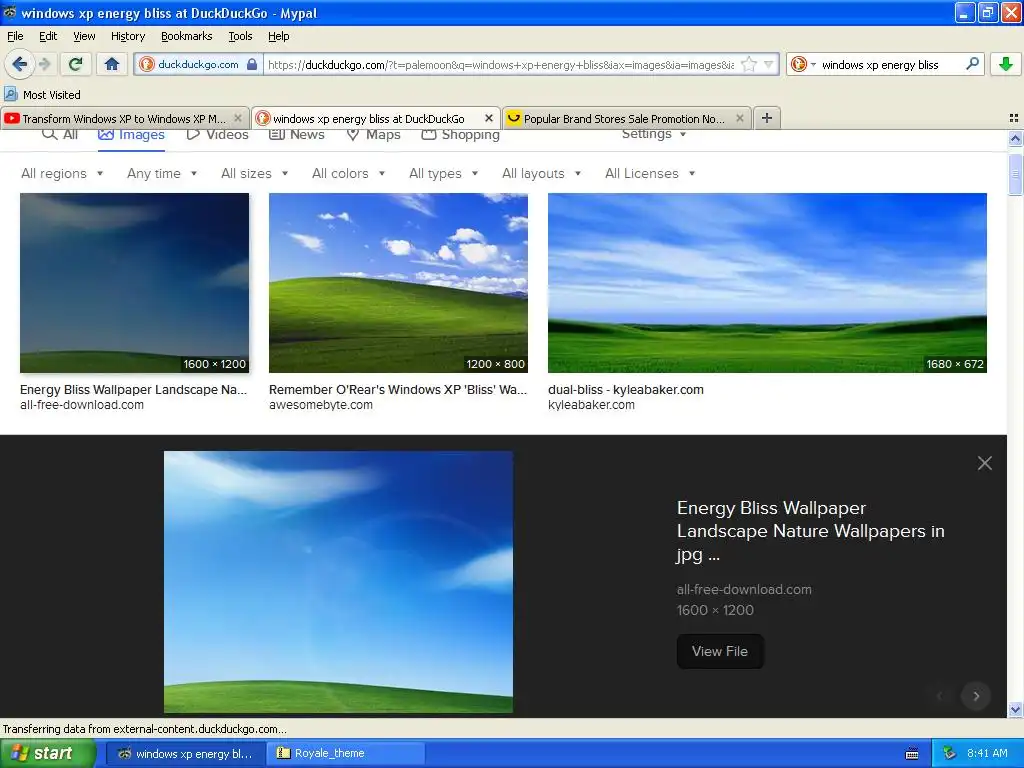This screenshot has height=768, width=1024.
Task: Switch to Transform Windows XP YouTube tab
Action: [x=124, y=118]
